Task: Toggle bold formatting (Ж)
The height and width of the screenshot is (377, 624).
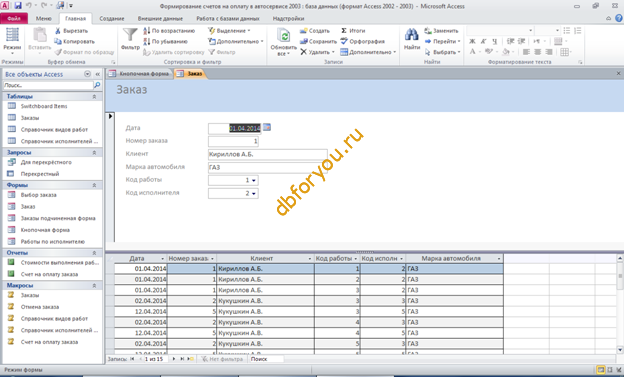Action: point(472,41)
